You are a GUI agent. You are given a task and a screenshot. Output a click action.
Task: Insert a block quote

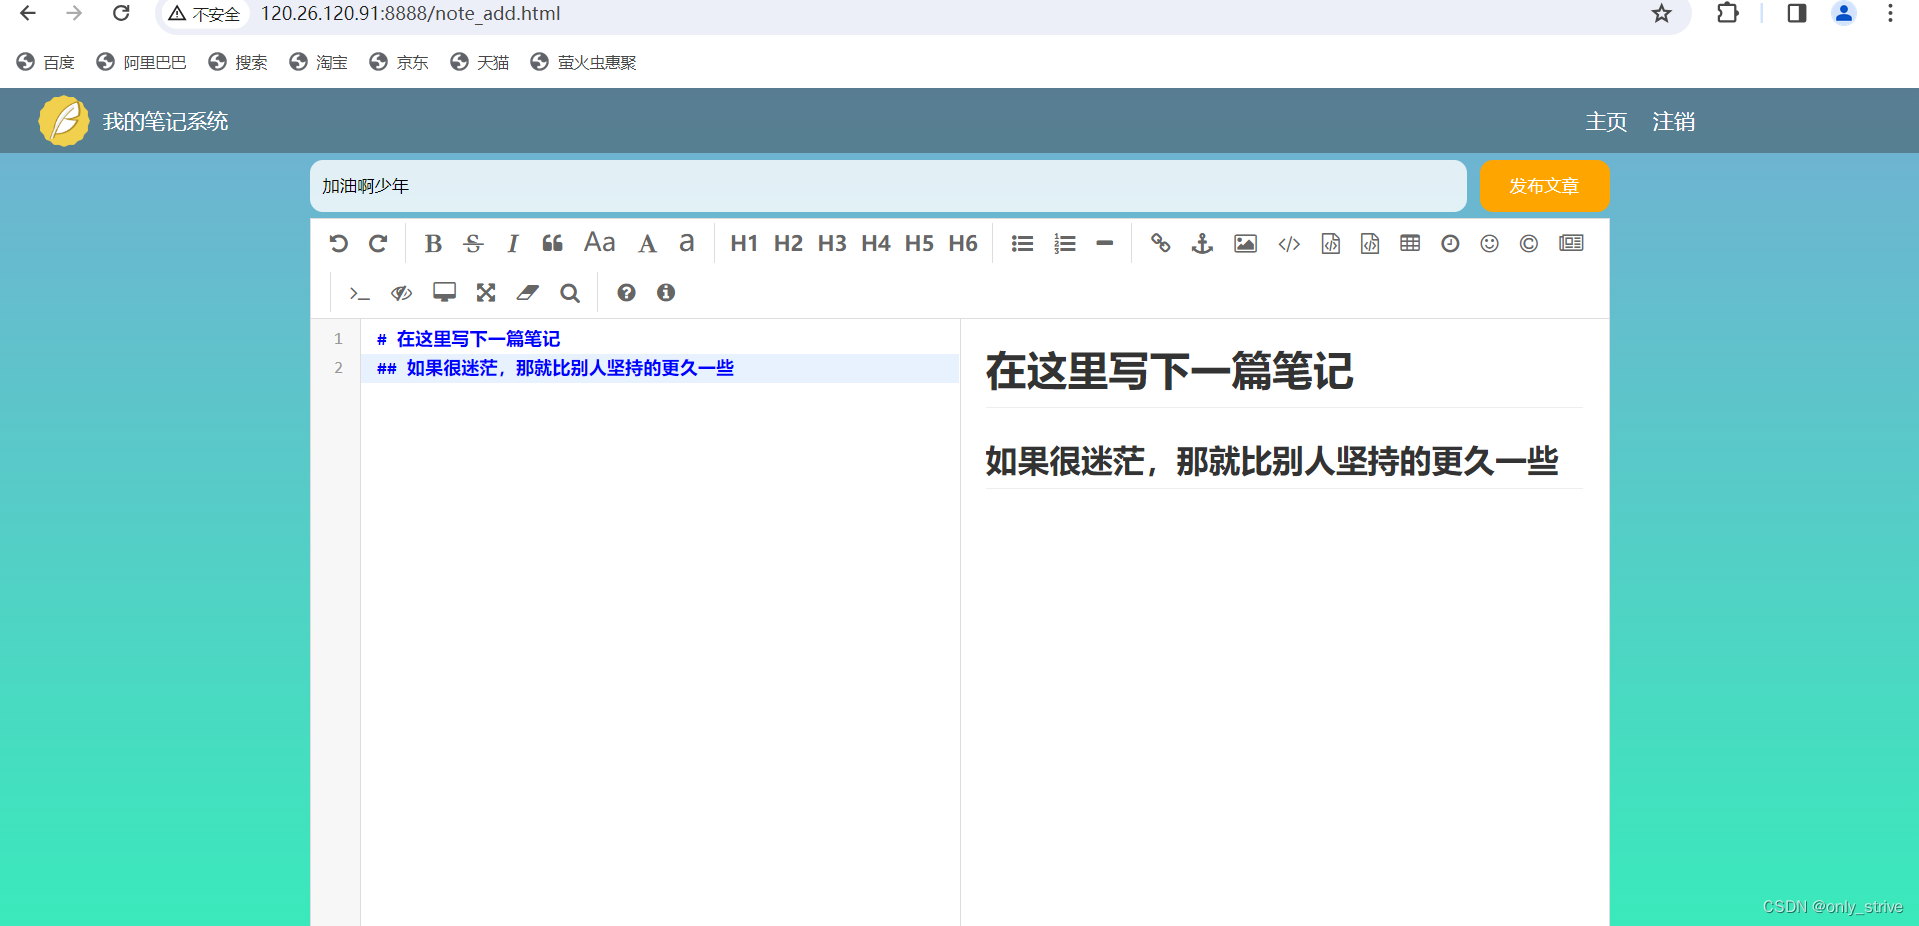pos(552,243)
